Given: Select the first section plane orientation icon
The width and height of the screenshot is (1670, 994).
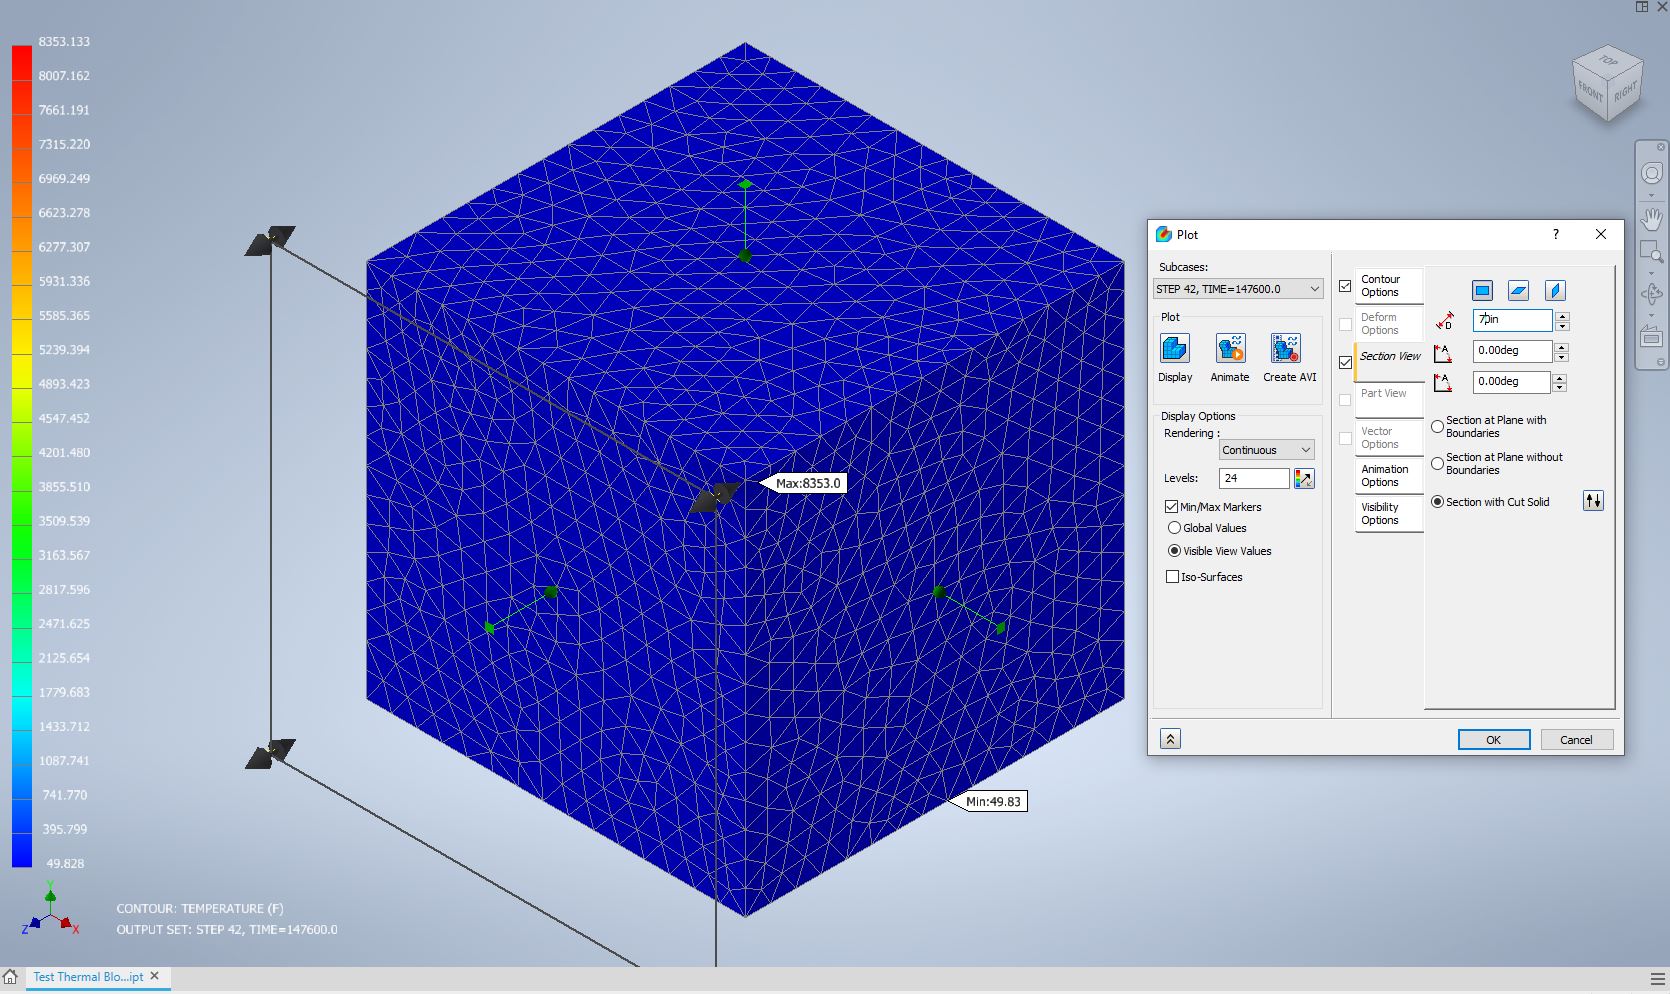Looking at the screenshot, I should (x=1482, y=290).
